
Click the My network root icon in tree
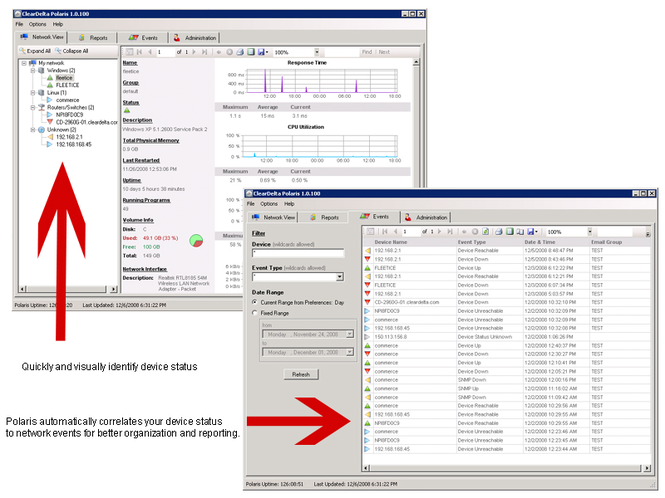coord(32,63)
